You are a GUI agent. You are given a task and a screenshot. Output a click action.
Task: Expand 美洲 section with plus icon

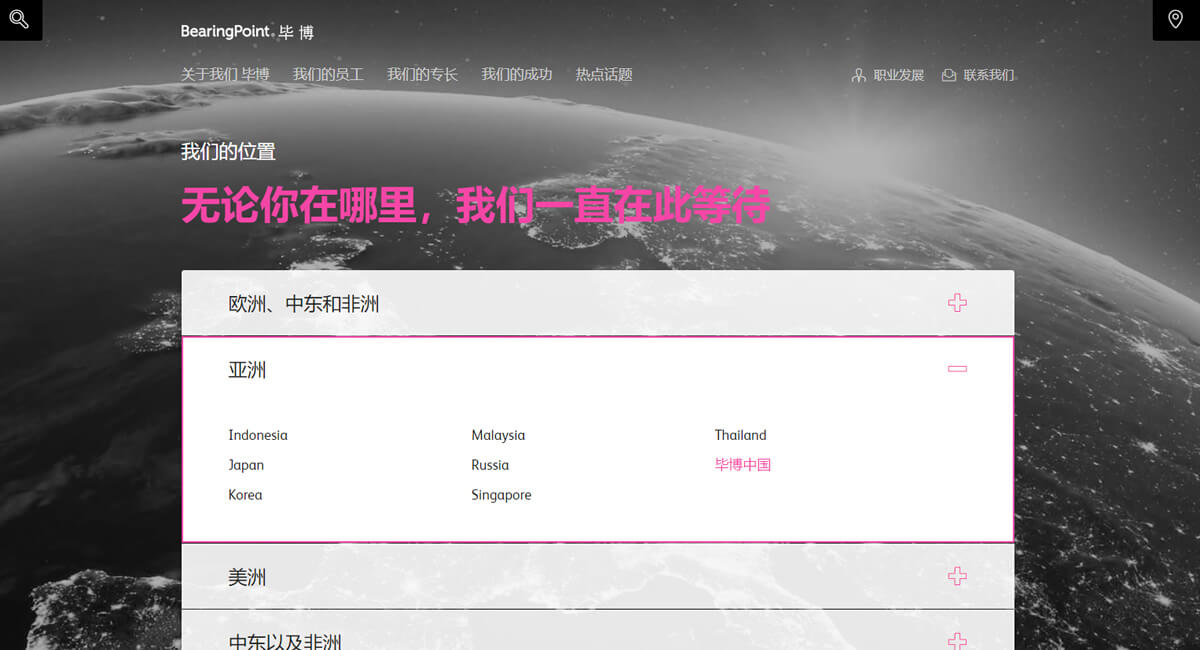[957, 576]
